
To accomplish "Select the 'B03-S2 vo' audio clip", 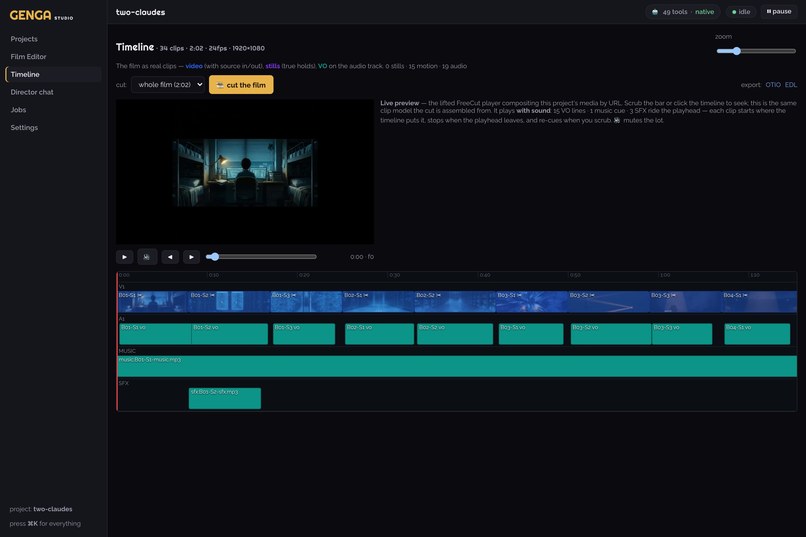I will point(611,334).
